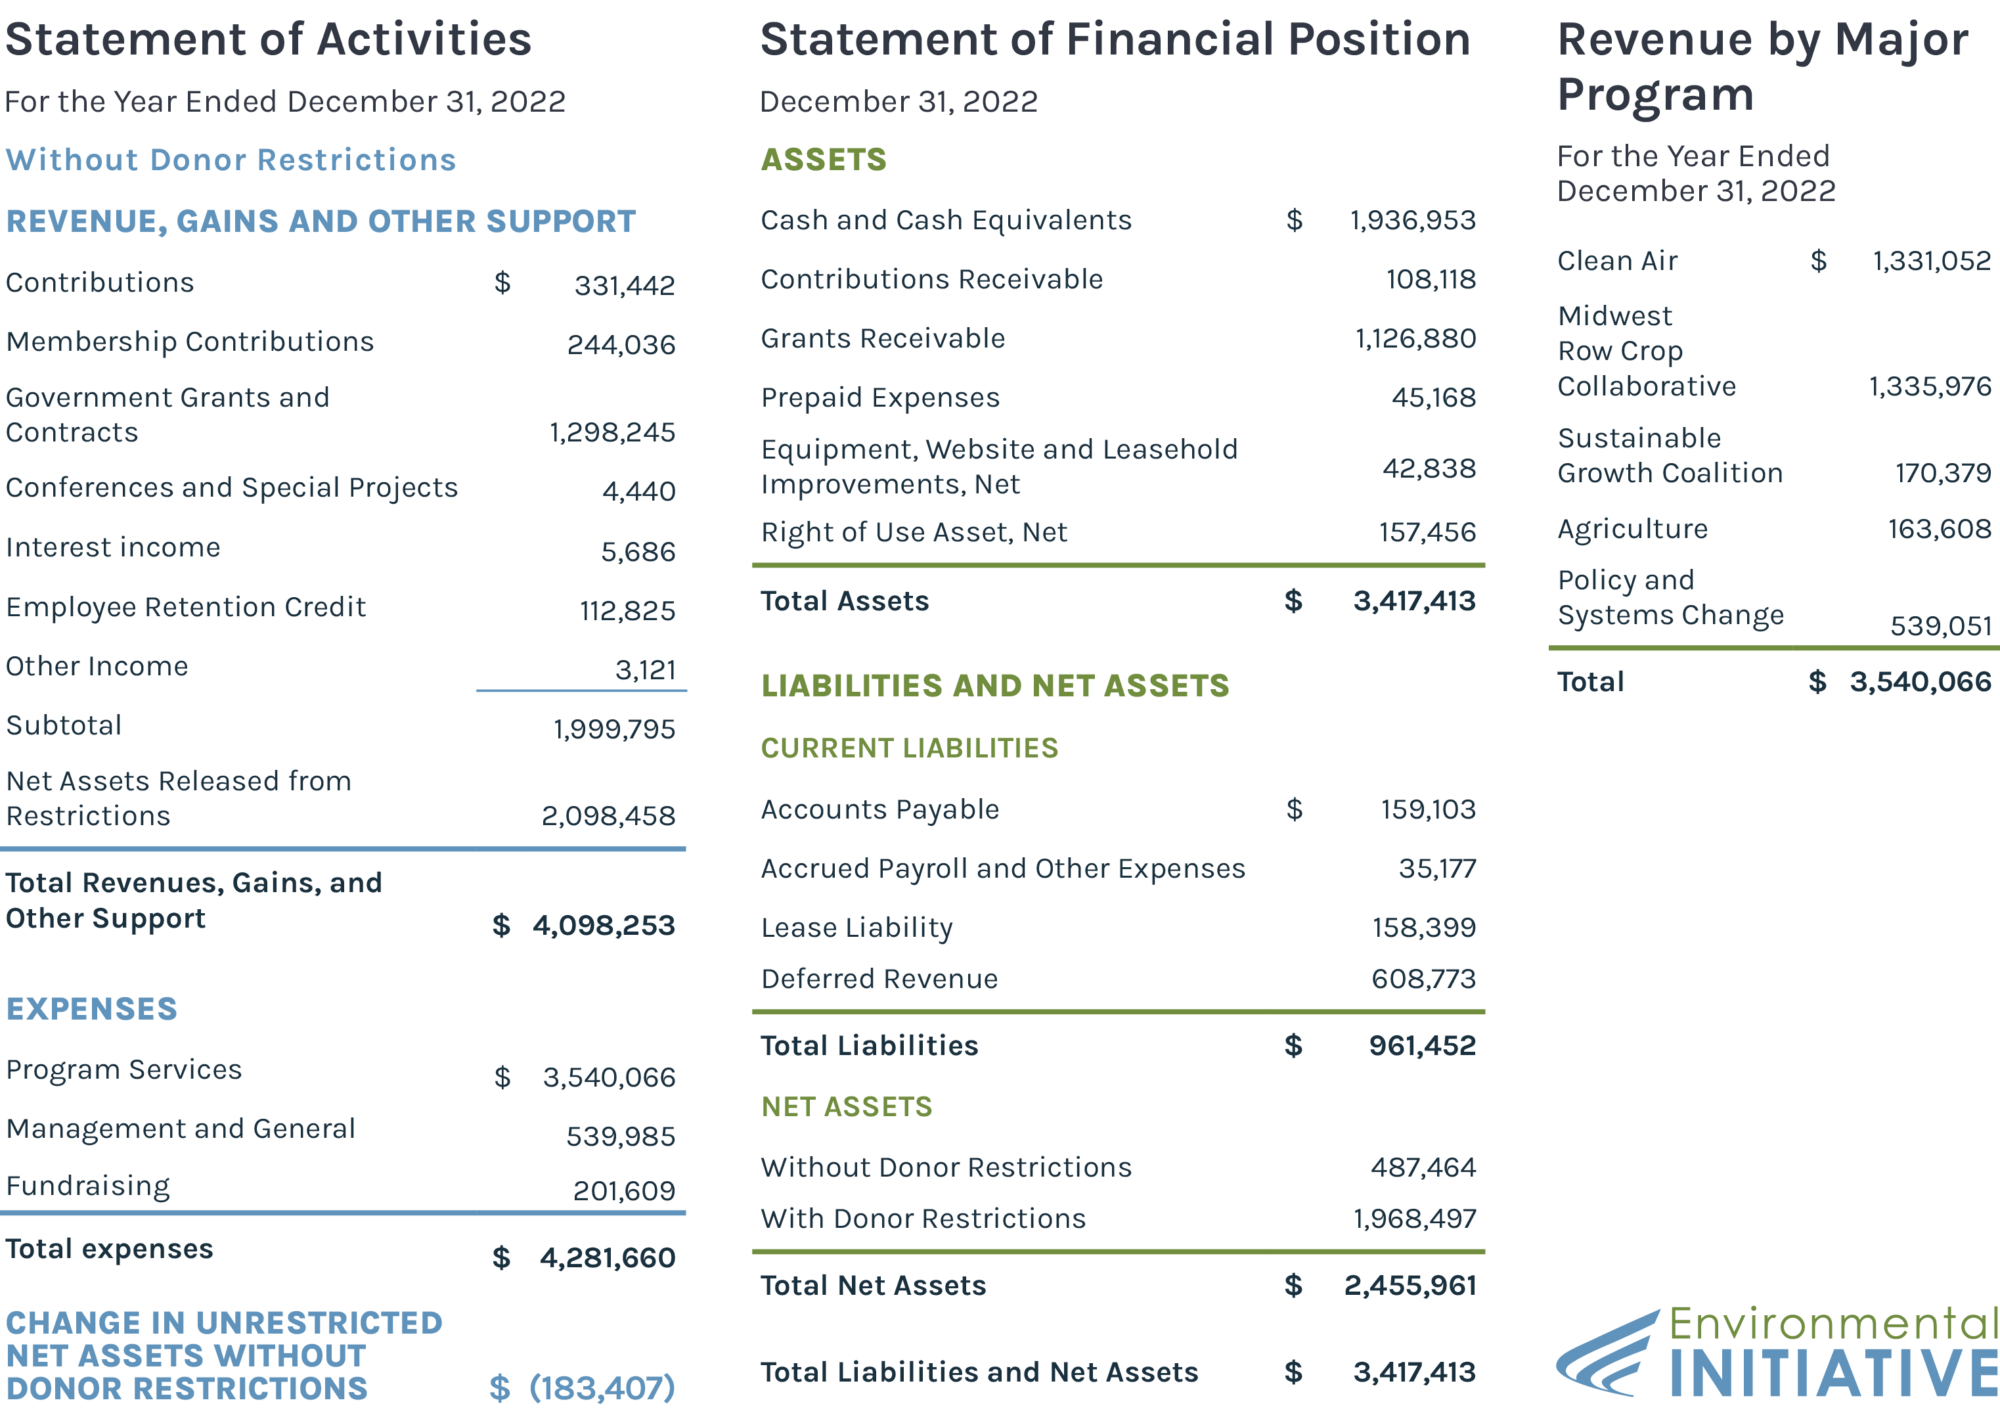Select the Midwest Row Crop Collaborative label
2000x1419 pixels.
1646,351
